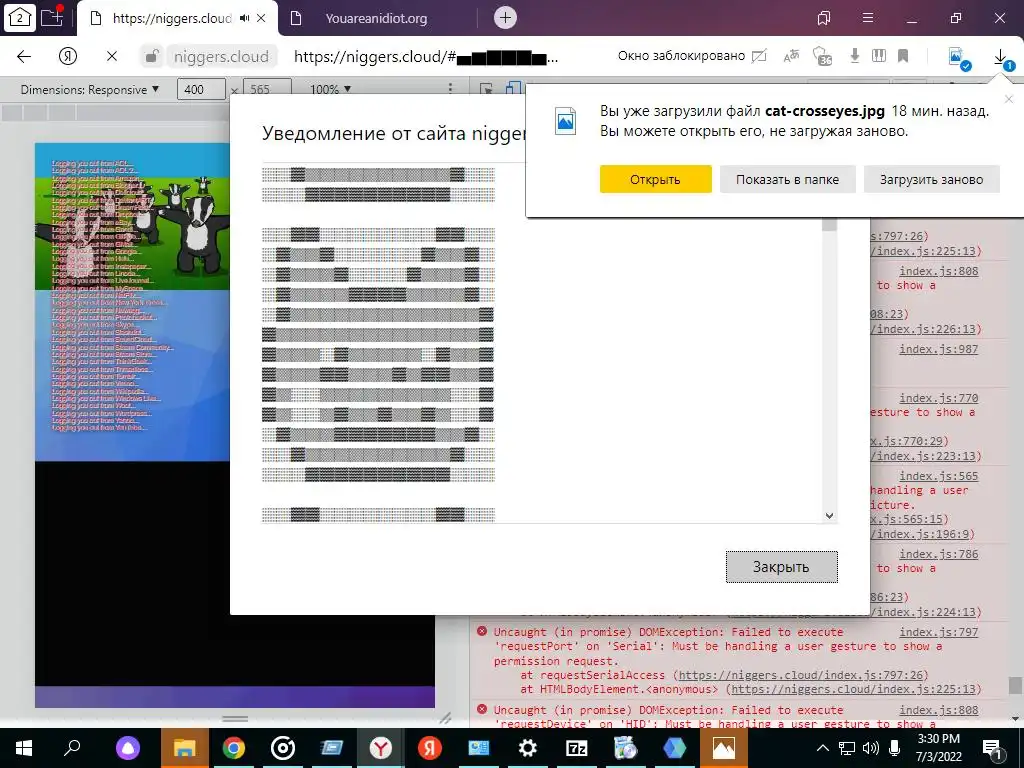This screenshot has height=768, width=1024.
Task: Open the index.js:786 console source link
Action: (x=938, y=554)
